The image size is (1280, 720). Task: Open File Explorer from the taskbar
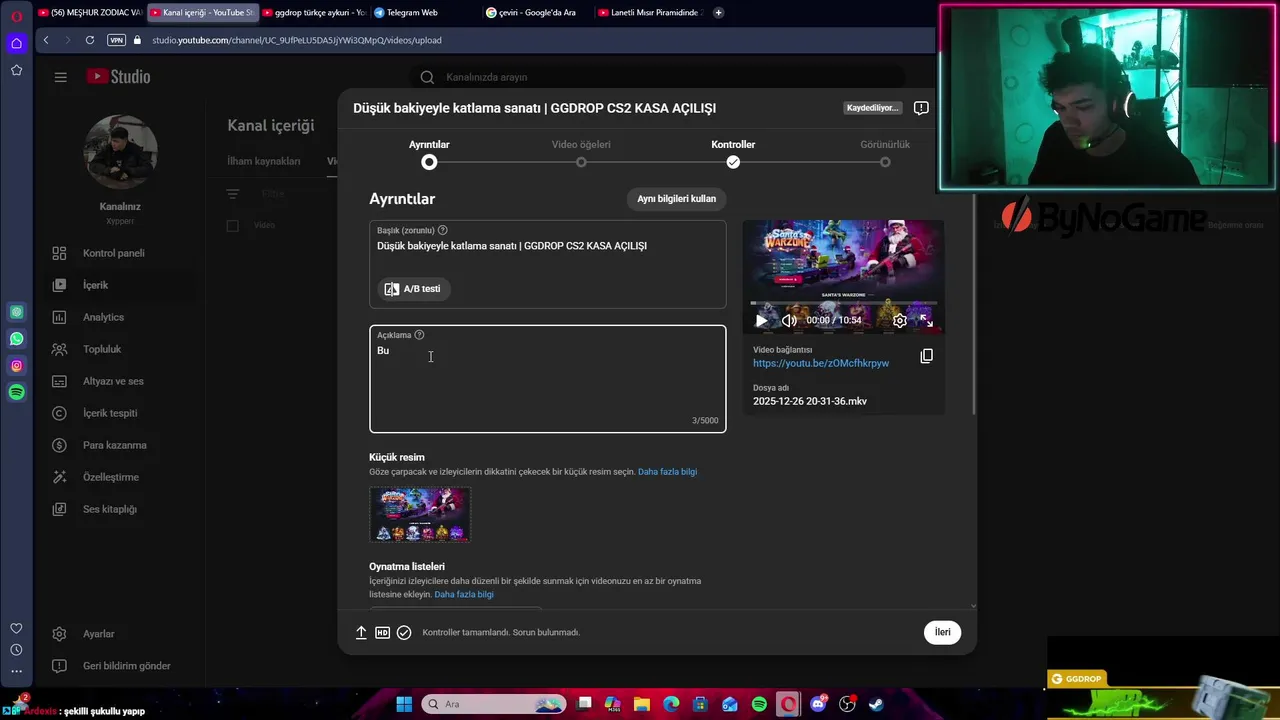pyautogui.click(x=642, y=704)
